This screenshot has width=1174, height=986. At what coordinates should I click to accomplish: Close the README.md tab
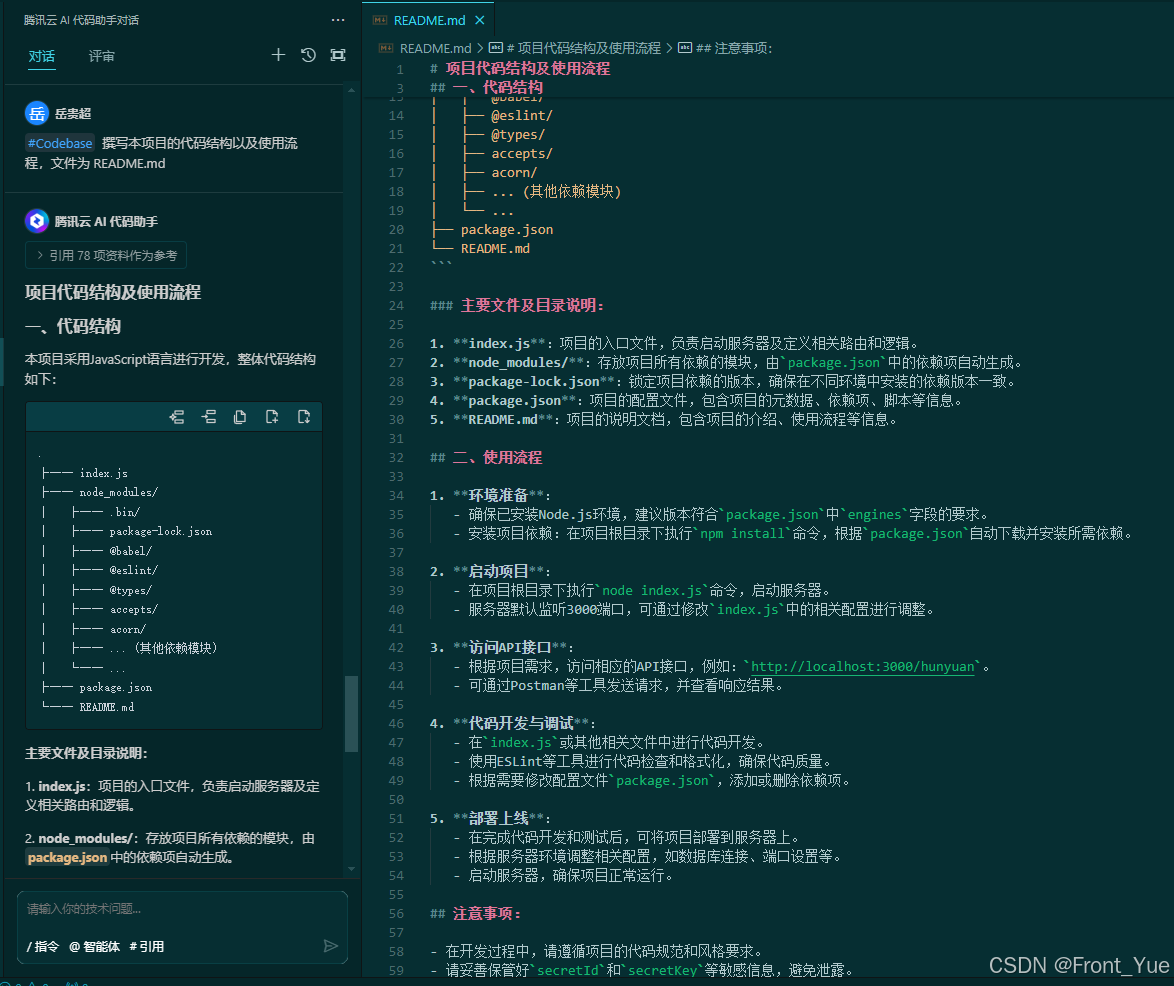pyautogui.click(x=480, y=20)
